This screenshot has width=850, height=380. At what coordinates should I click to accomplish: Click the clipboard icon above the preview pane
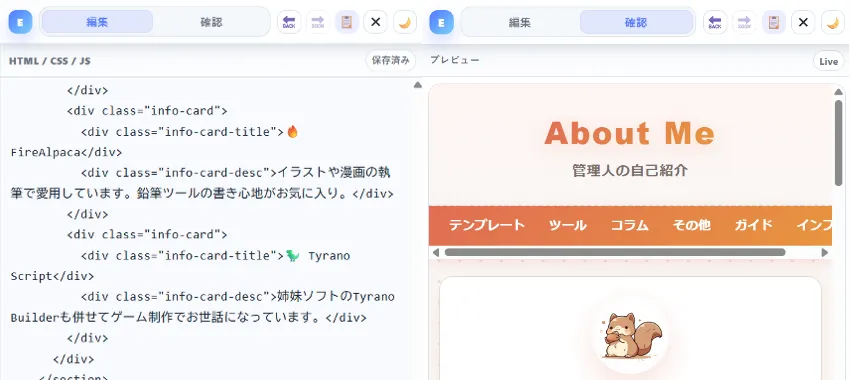click(774, 22)
